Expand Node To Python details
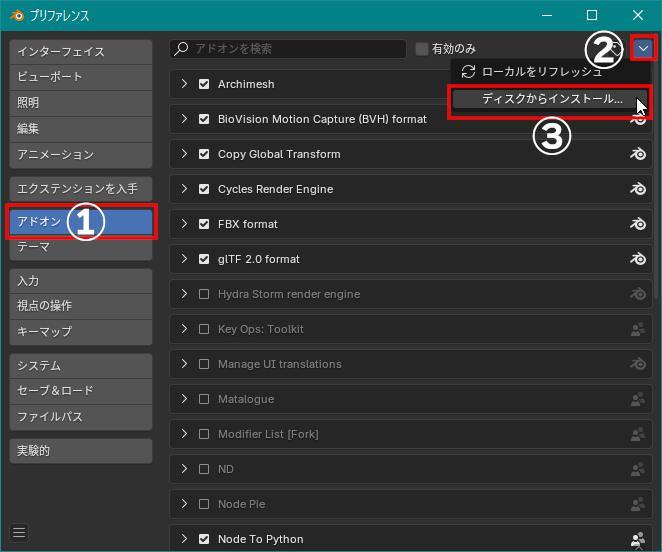Image resolution: width=662 pixels, height=552 pixels. pyautogui.click(x=184, y=539)
